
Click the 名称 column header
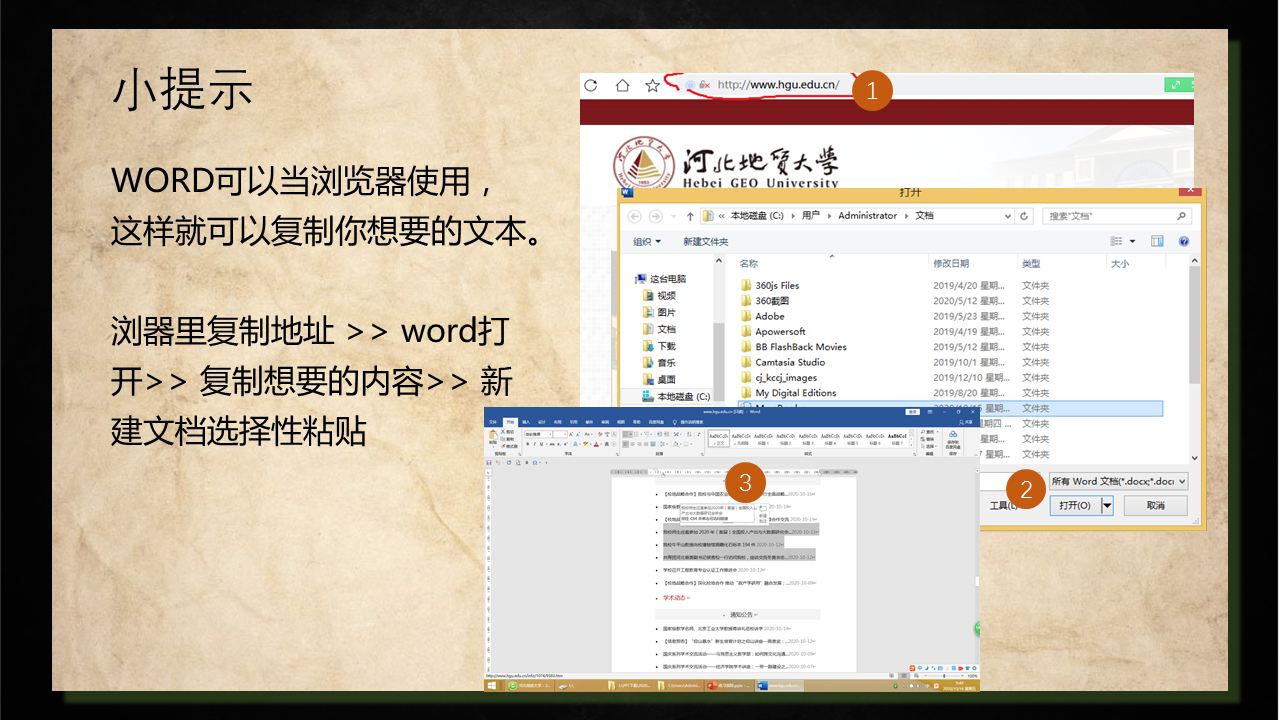pyautogui.click(x=749, y=264)
